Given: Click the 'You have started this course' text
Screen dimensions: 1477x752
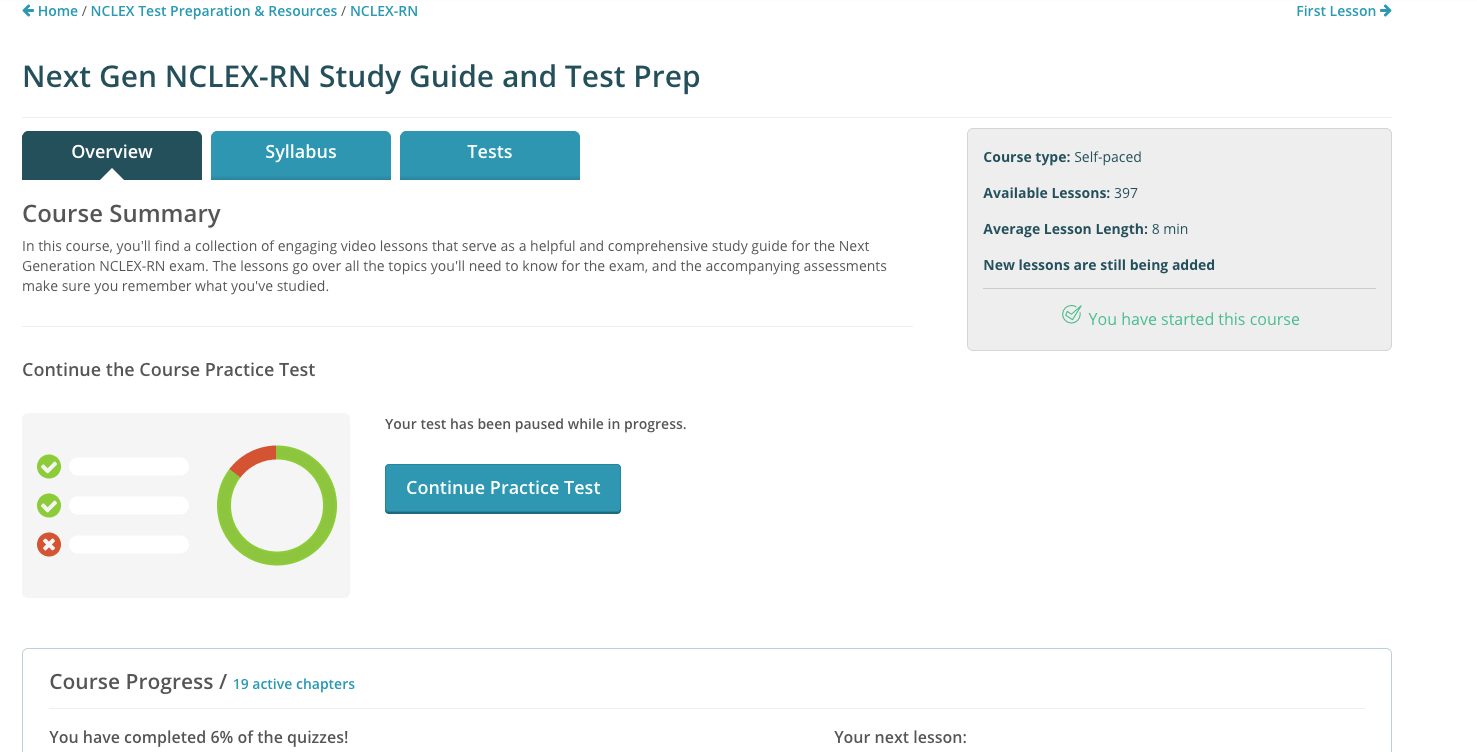Looking at the screenshot, I should tap(1194, 319).
